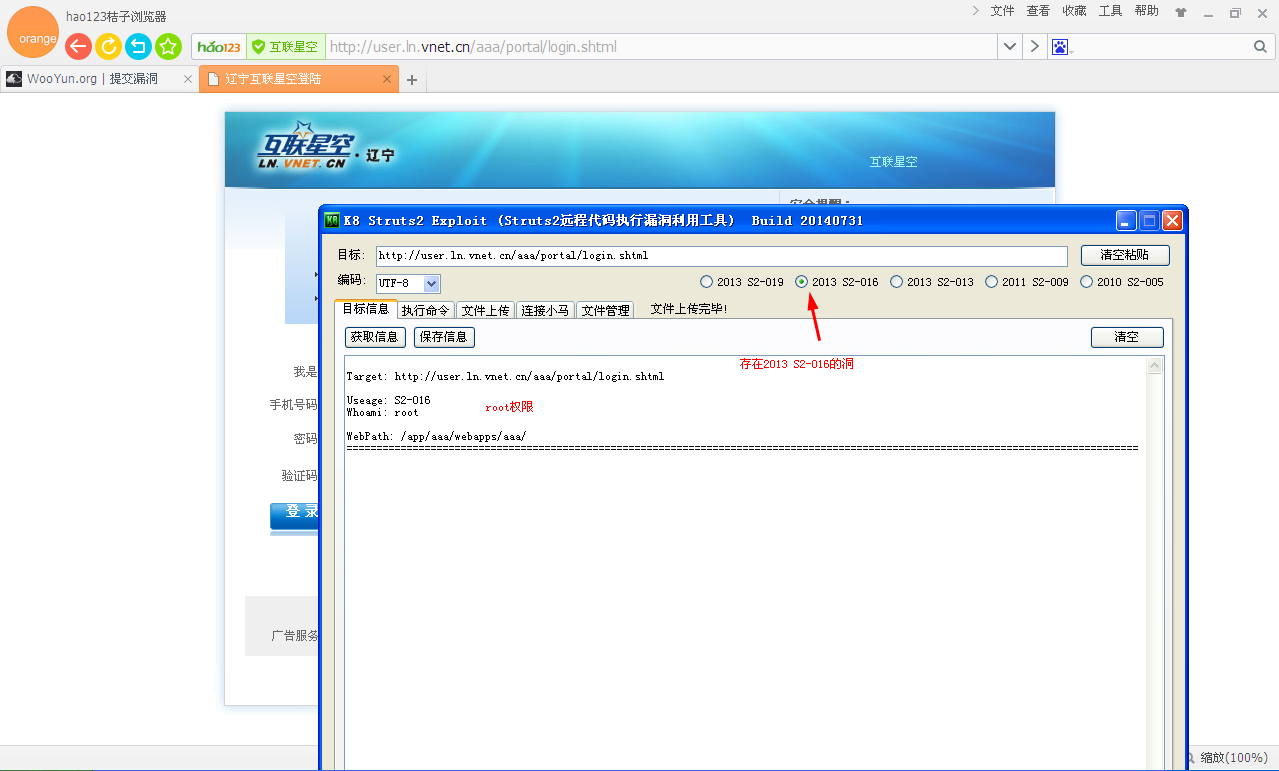This screenshot has height=771, width=1279.
Task: Expand address bar history dropdown chevron
Action: pos(1010,47)
